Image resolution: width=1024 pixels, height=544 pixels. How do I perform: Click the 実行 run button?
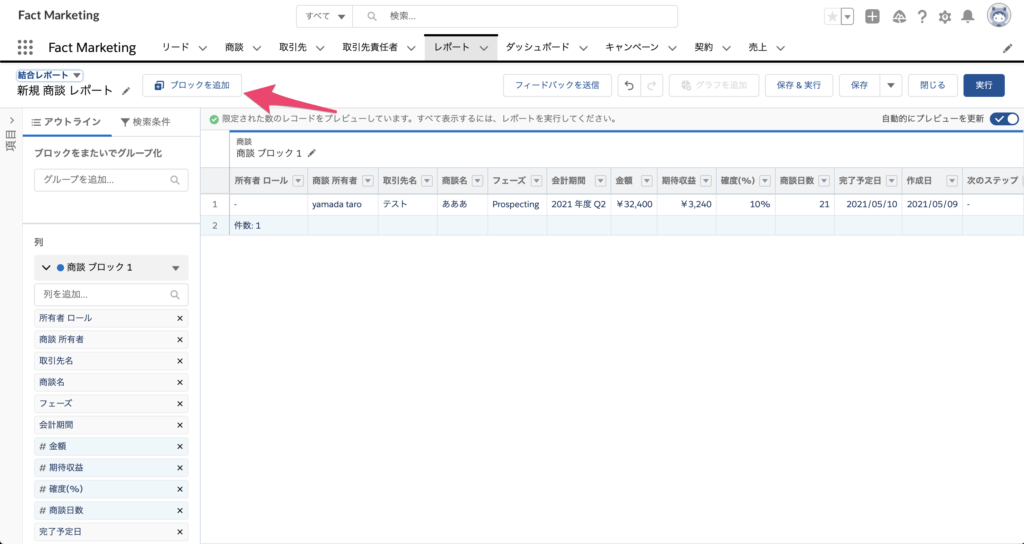tap(984, 86)
